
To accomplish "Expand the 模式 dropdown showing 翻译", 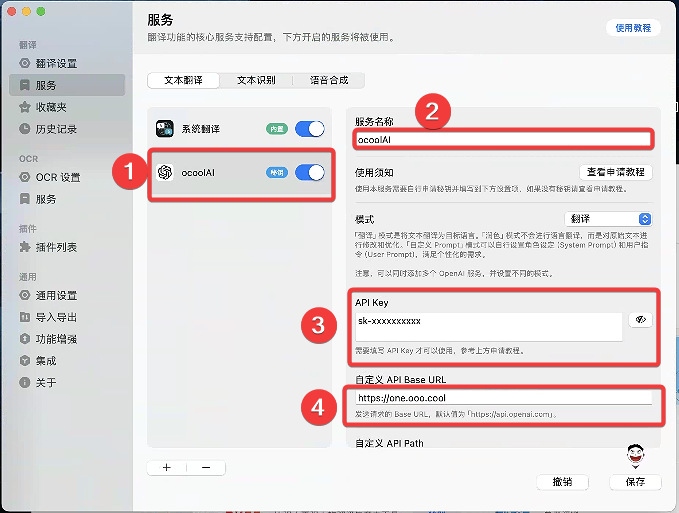I will tap(609, 219).
